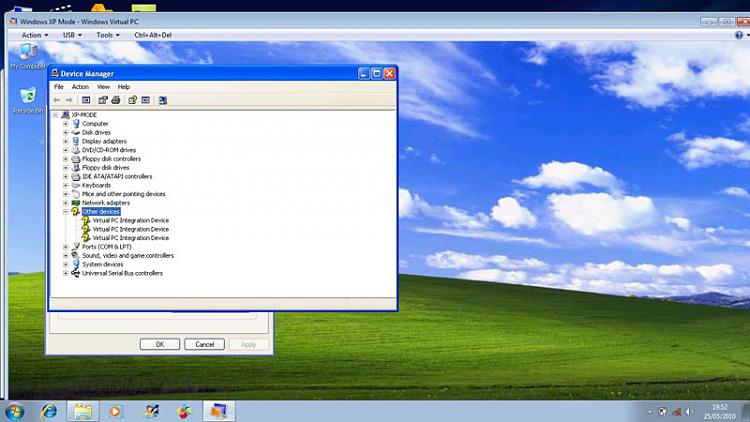Open Properties via the toolbar icon
The image size is (750, 422).
coord(102,100)
